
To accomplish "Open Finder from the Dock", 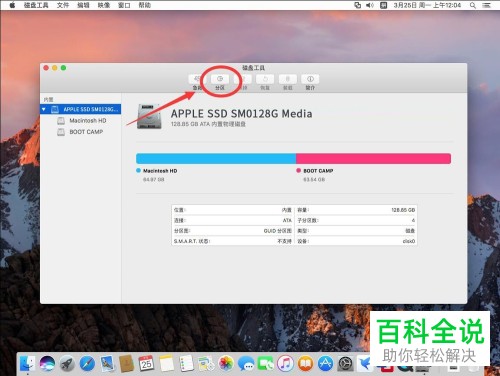I will click(x=28, y=363).
